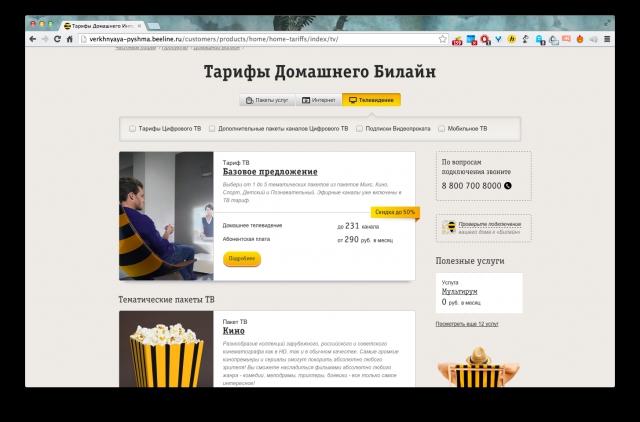Open the blue window extension icon

(x=471, y=40)
